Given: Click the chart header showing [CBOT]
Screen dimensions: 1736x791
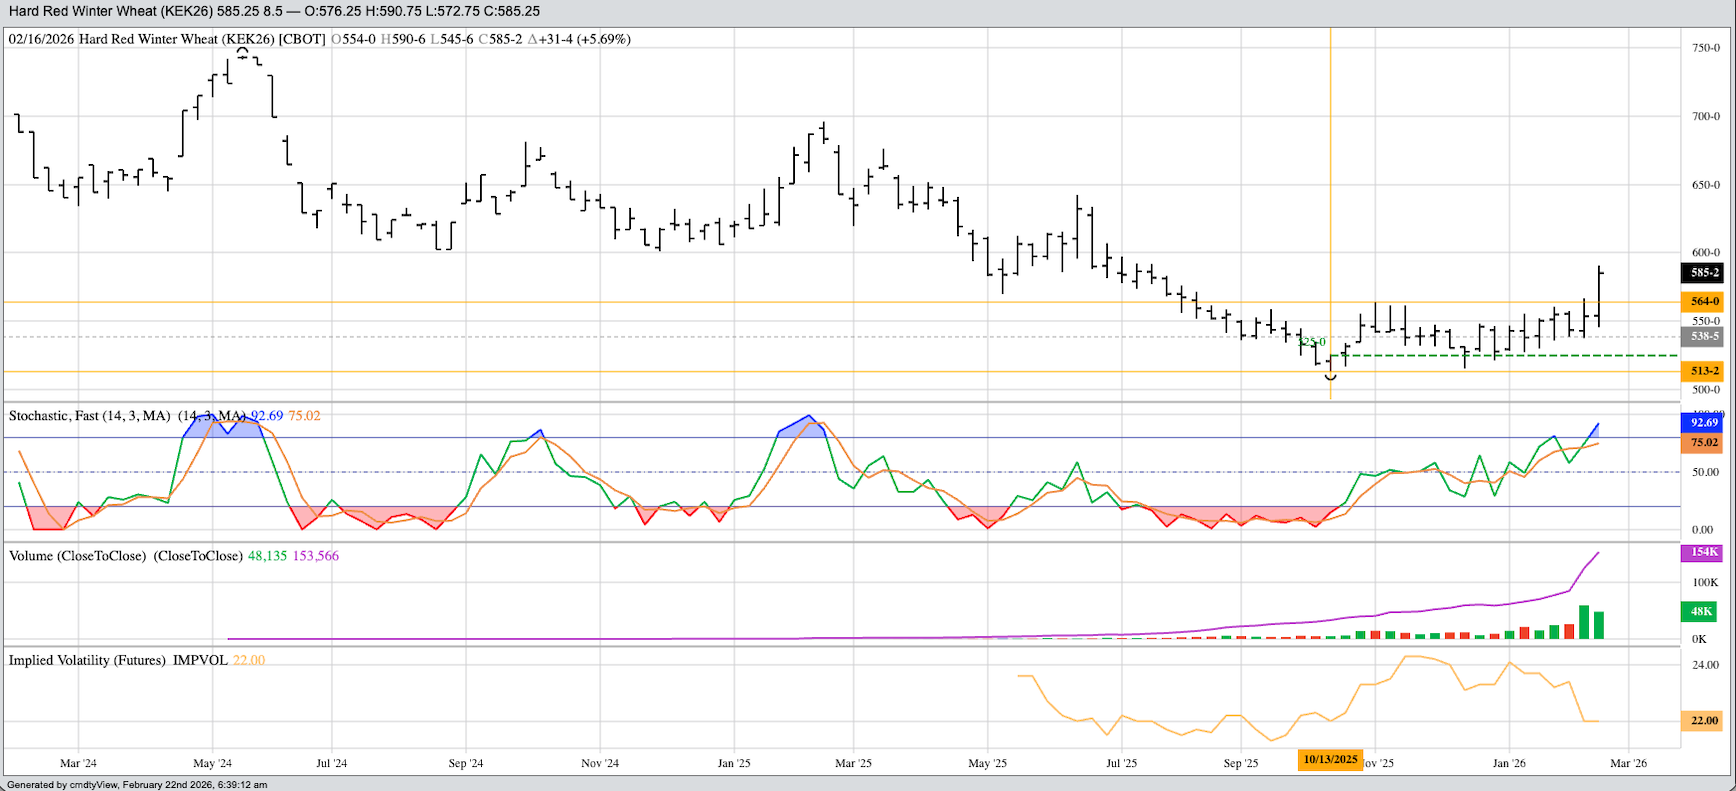Looking at the screenshot, I should click(x=302, y=39).
